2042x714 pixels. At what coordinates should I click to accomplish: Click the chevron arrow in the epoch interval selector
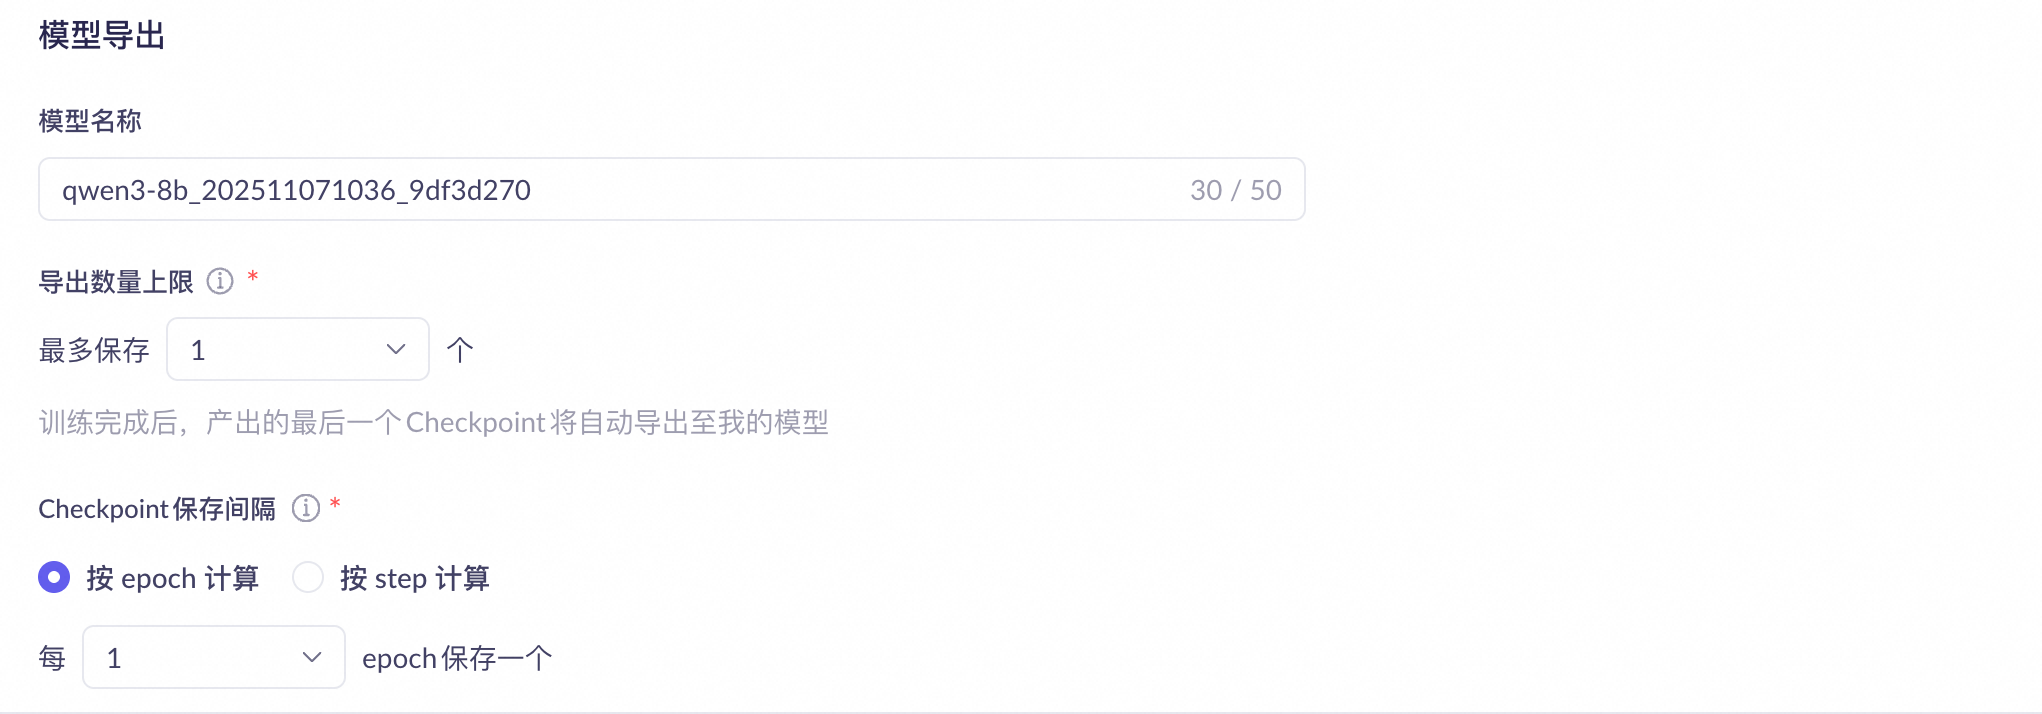pyautogui.click(x=312, y=657)
